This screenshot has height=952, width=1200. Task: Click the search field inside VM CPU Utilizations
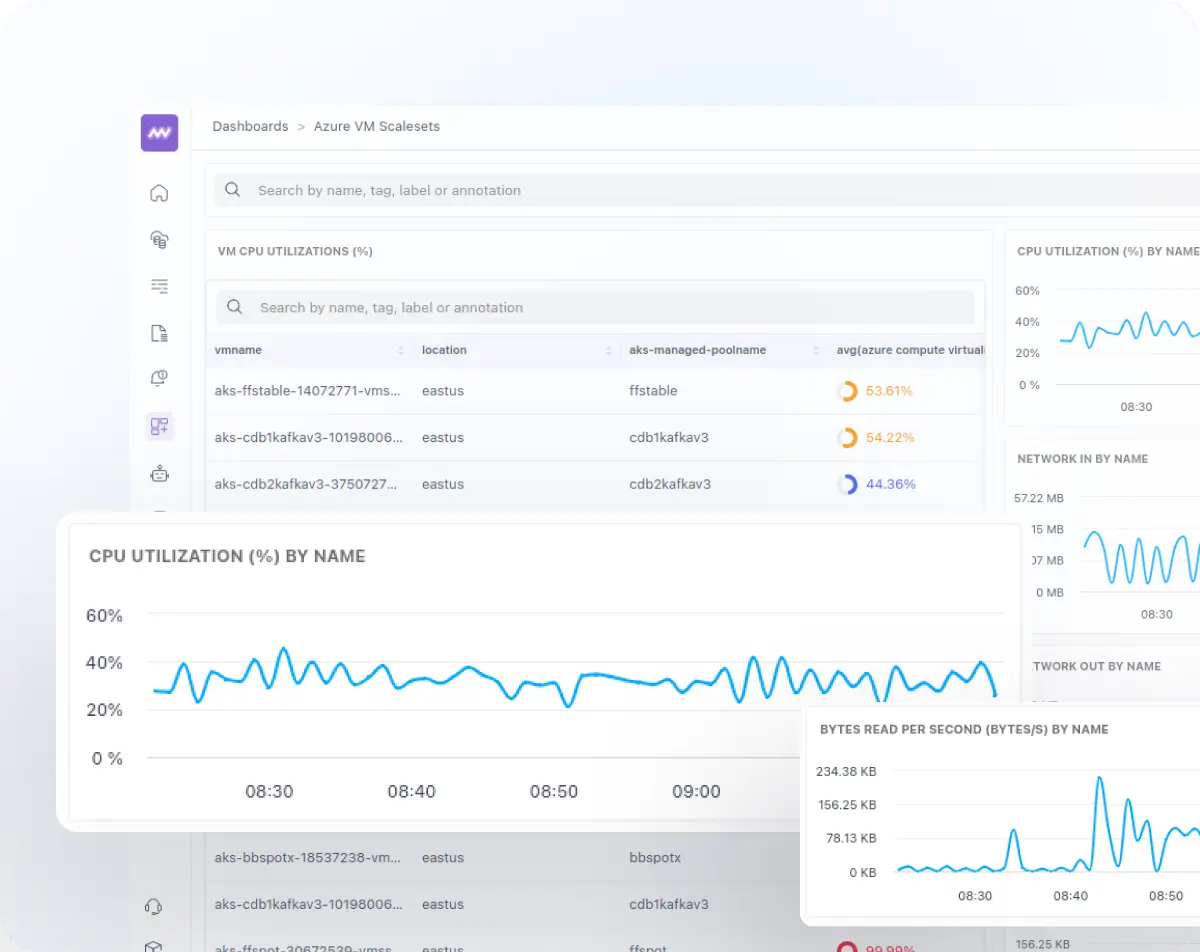[x=600, y=308]
